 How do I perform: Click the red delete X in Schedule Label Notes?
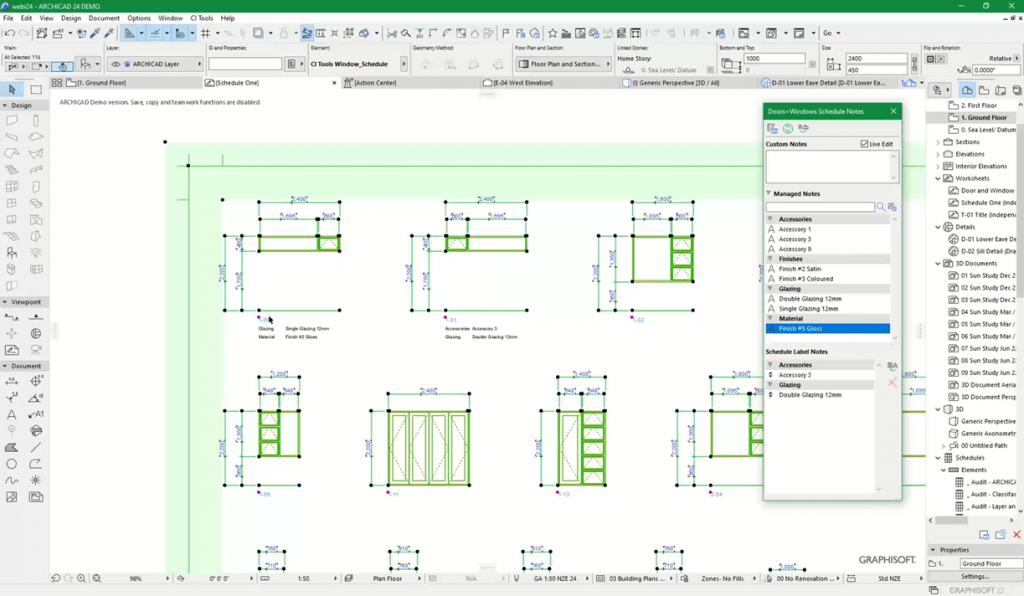(892, 382)
